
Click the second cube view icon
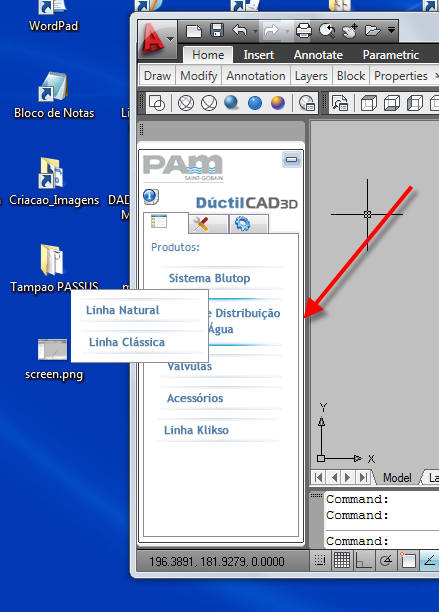[392, 103]
